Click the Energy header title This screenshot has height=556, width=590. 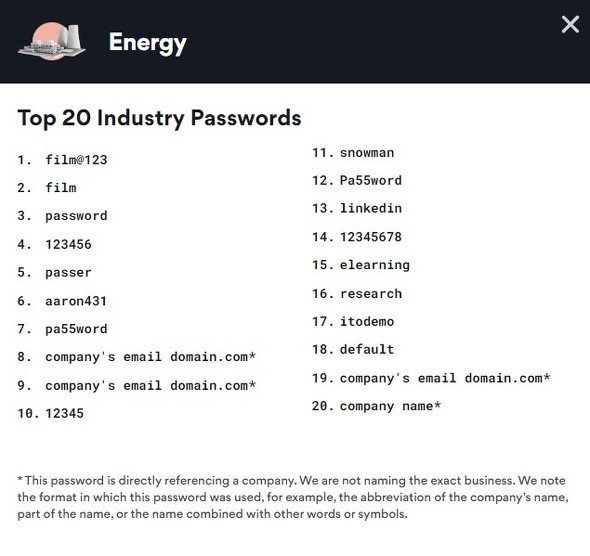pyautogui.click(x=148, y=43)
